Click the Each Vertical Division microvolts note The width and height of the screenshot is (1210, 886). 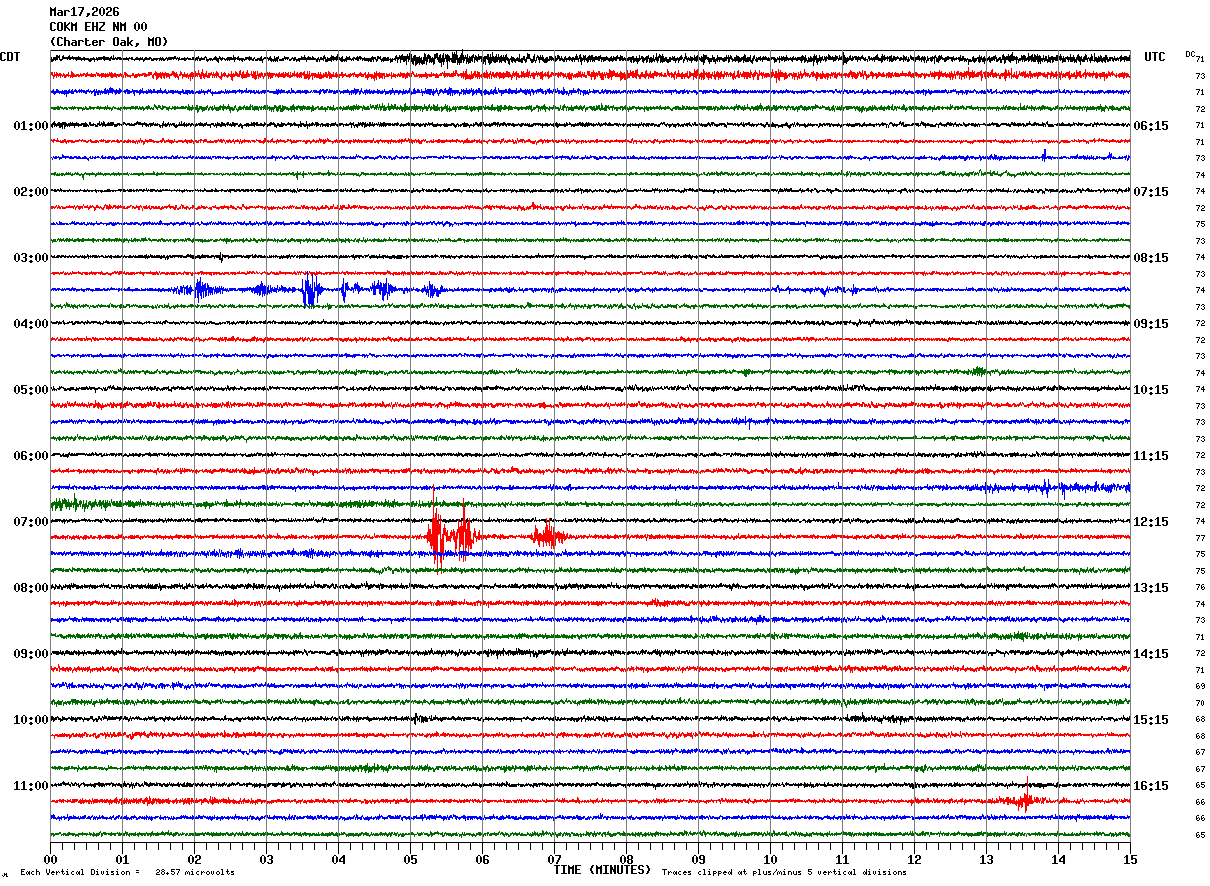(128, 873)
